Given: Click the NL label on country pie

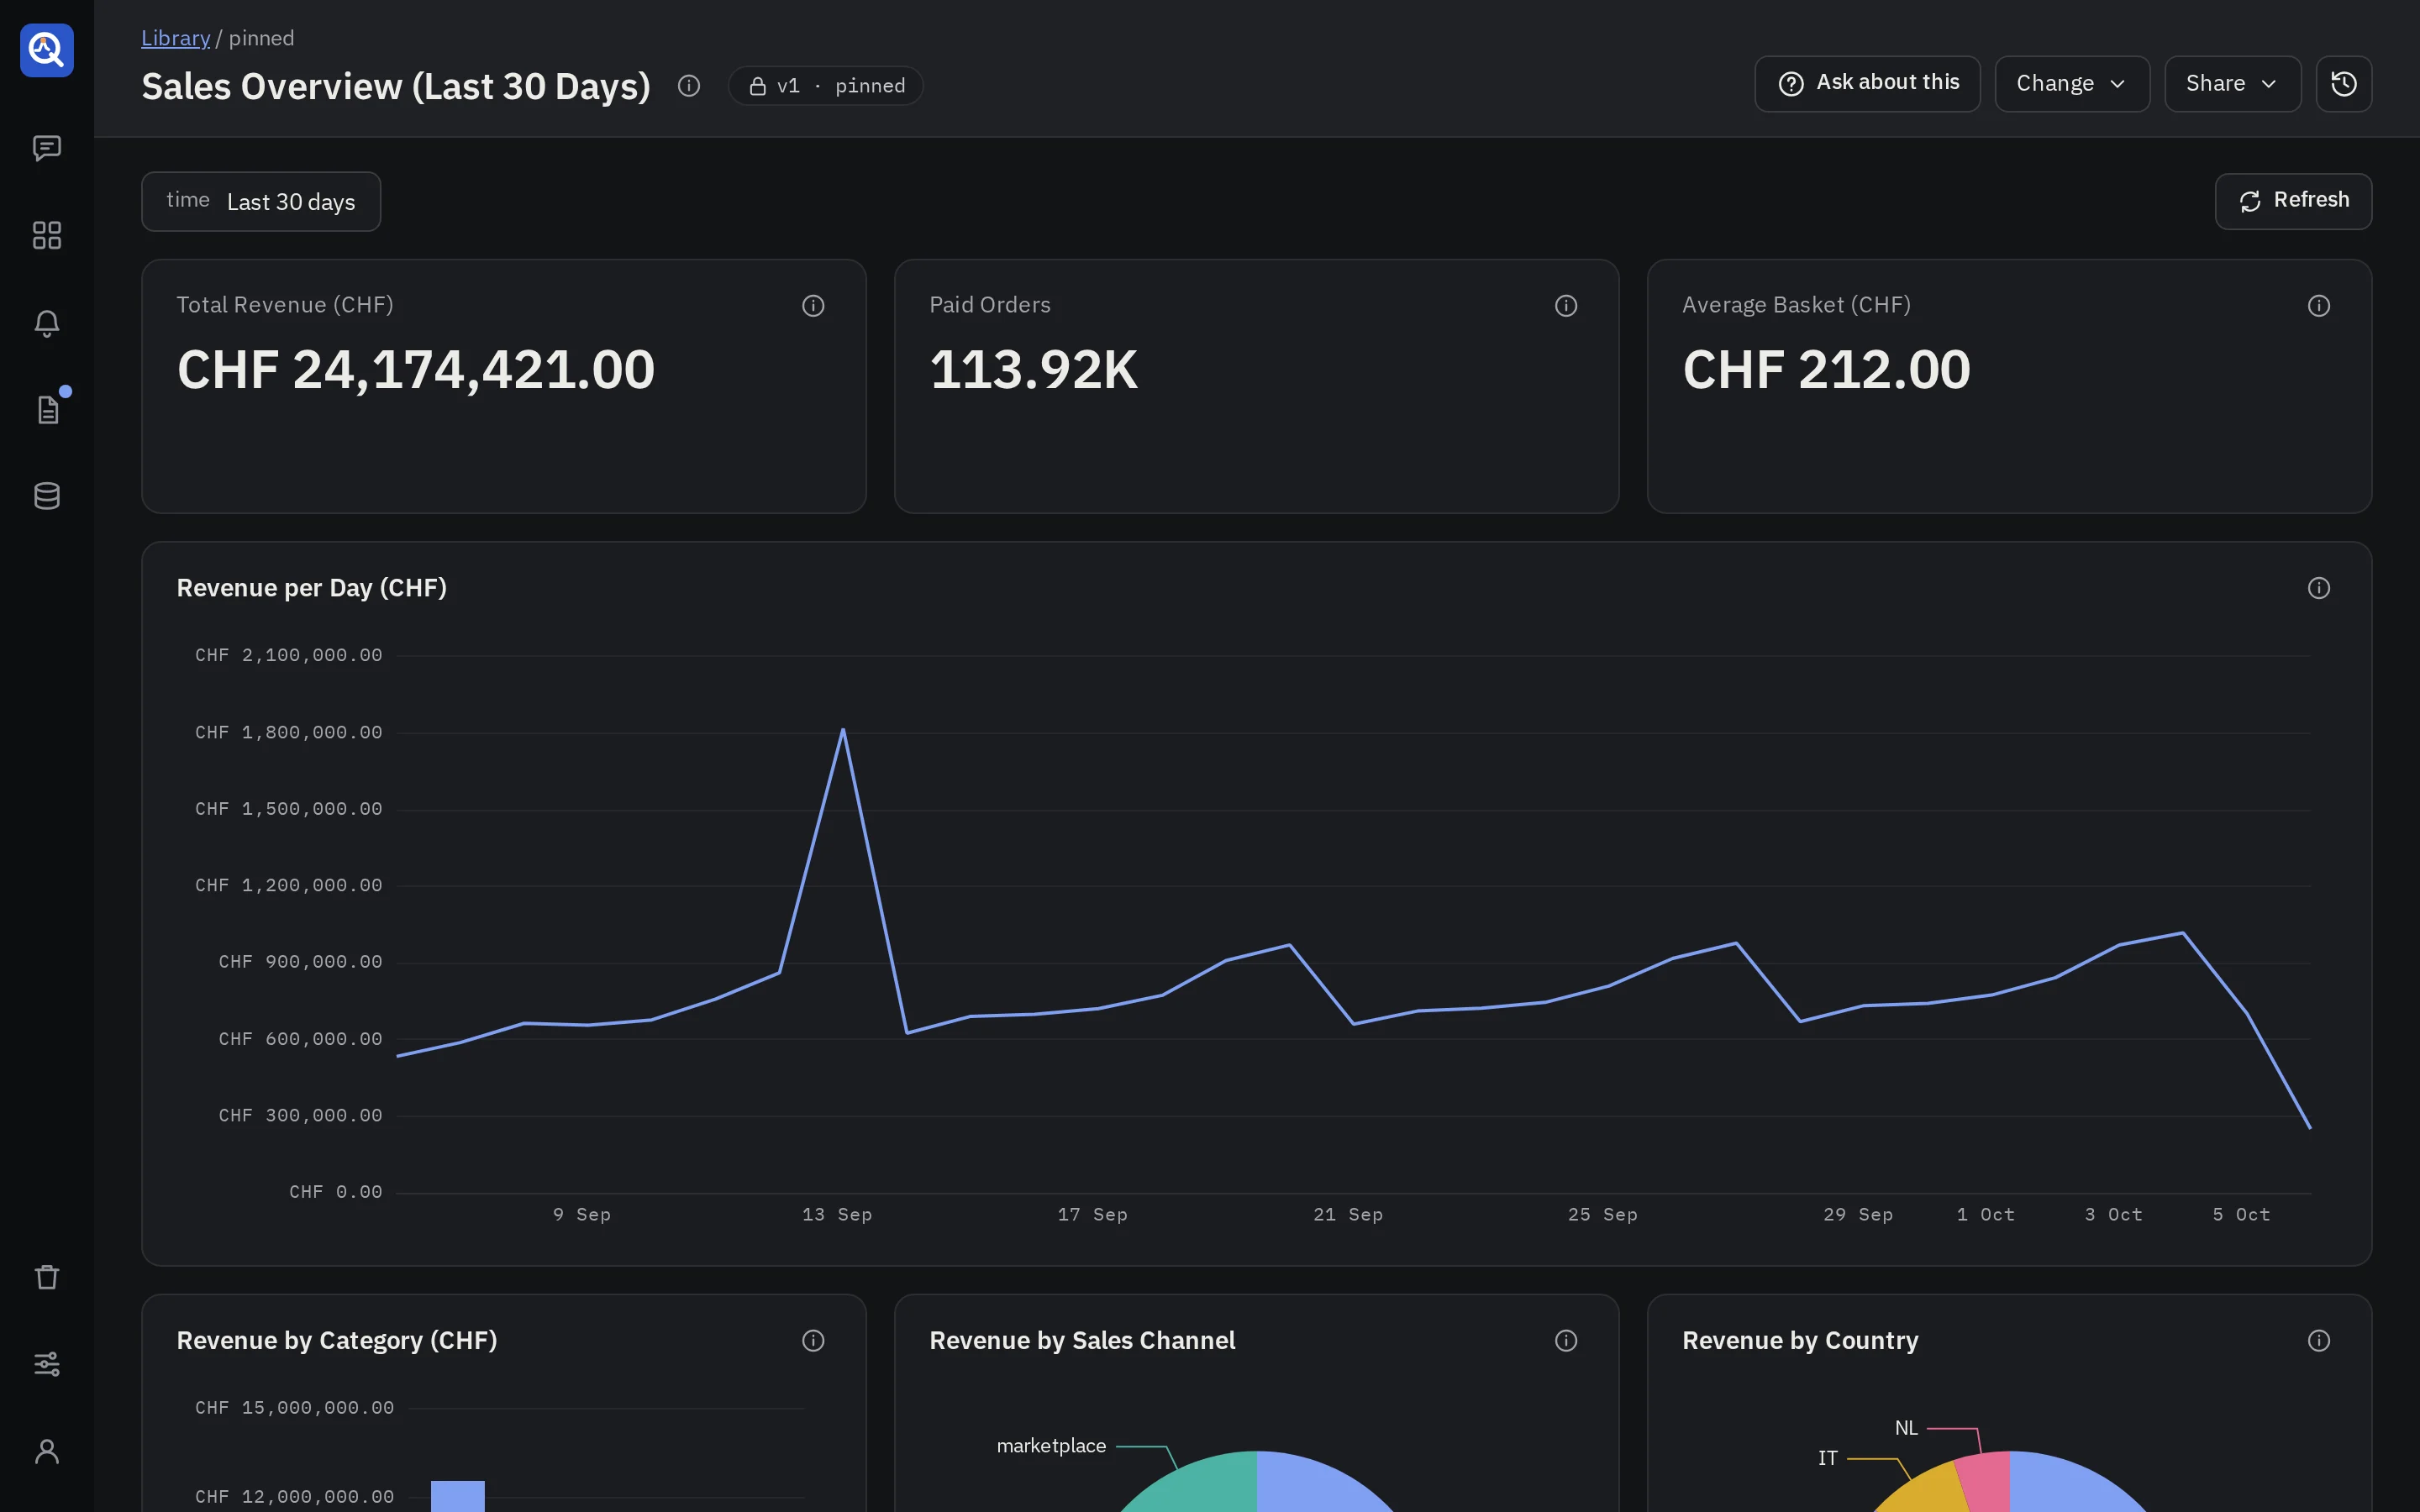Looking at the screenshot, I should click(1906, 1428).
